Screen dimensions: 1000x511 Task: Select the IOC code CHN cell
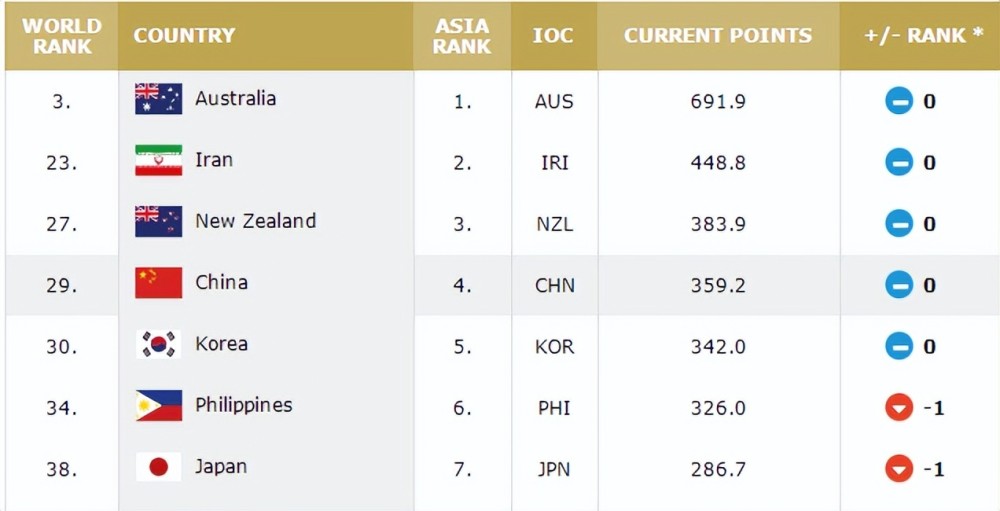(554, 285)
